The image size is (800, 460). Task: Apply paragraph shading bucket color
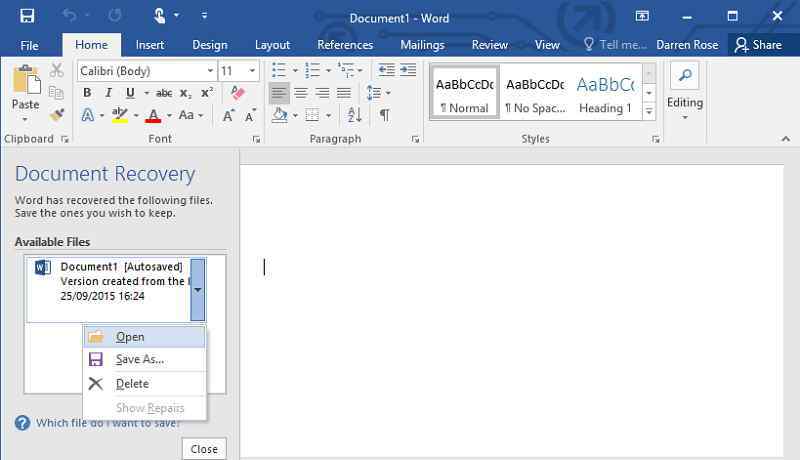[279, 115]
